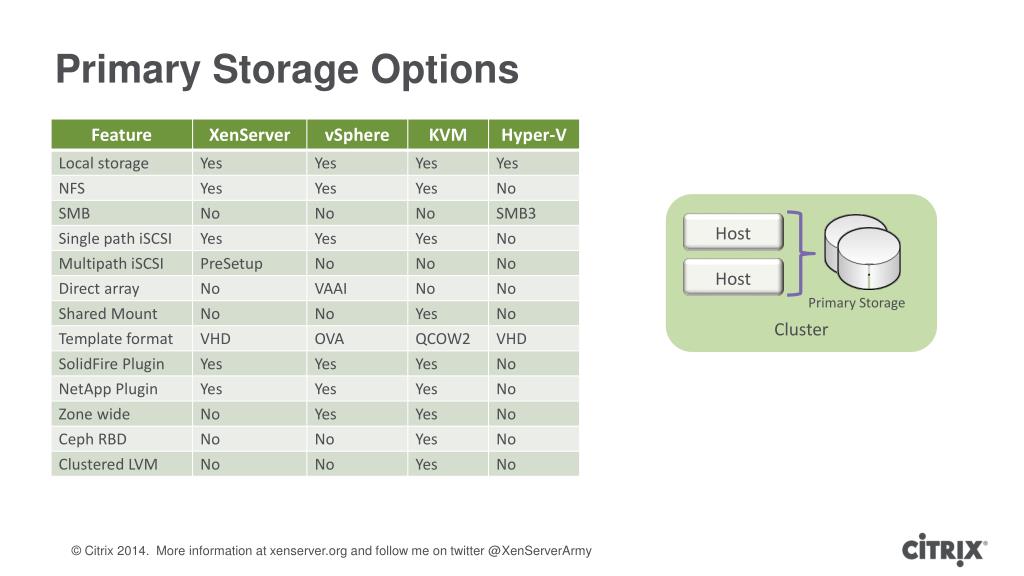
Task: Select the top Host box
Action: (733, 232)
